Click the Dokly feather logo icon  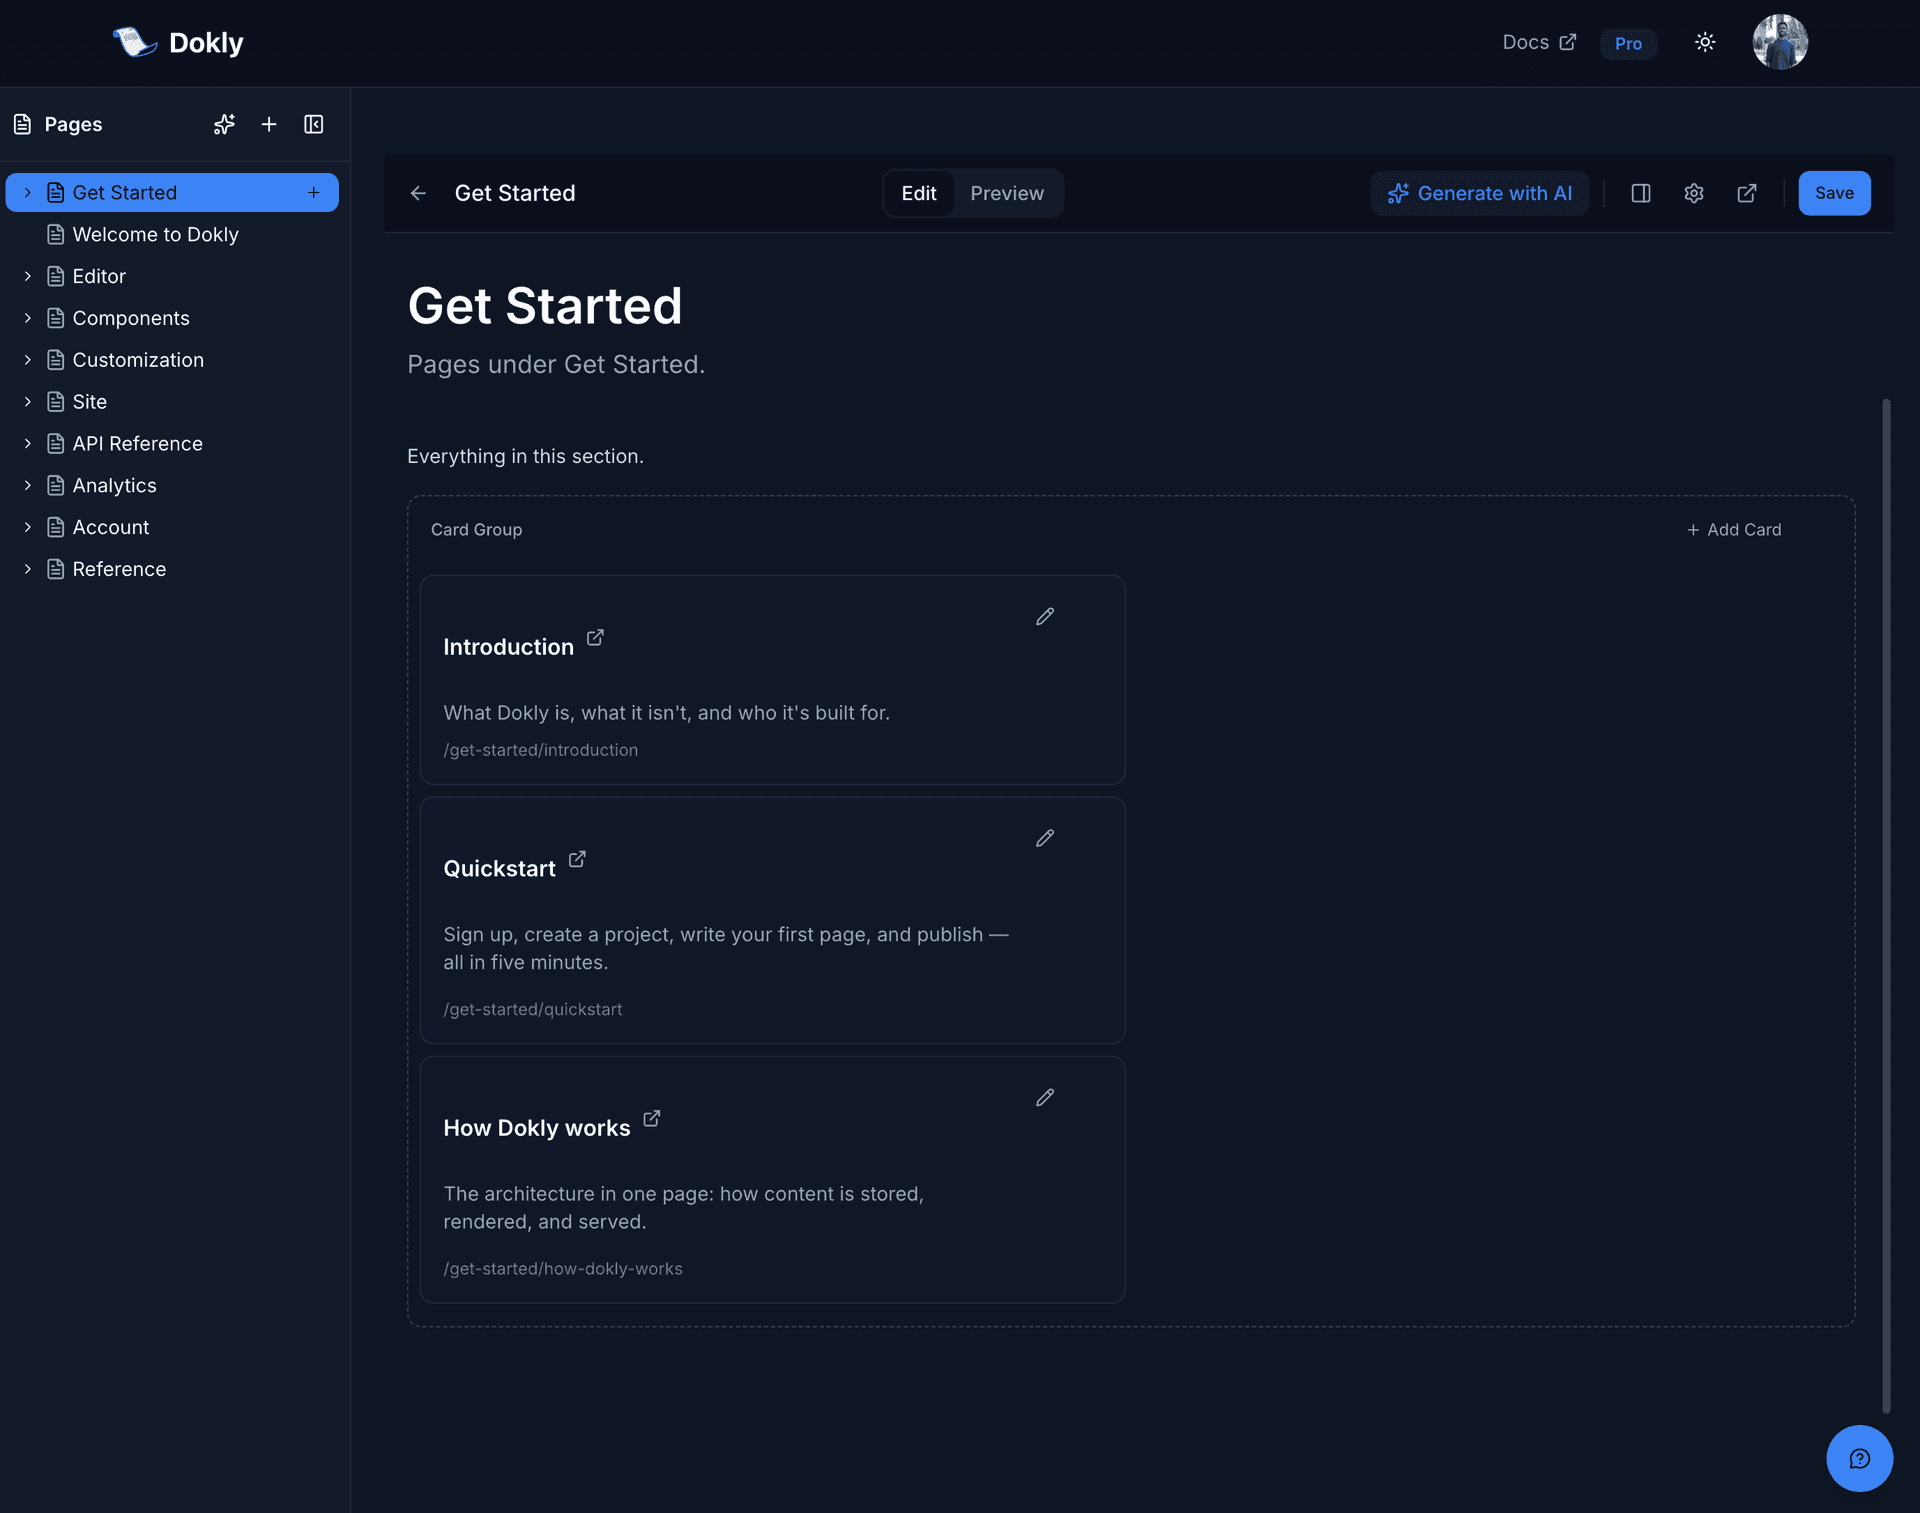pos(135,42)
